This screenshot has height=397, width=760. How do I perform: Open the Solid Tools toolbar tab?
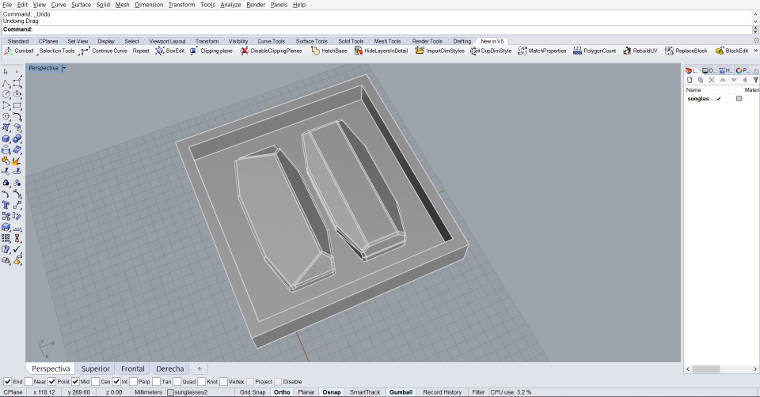point(350,41)
